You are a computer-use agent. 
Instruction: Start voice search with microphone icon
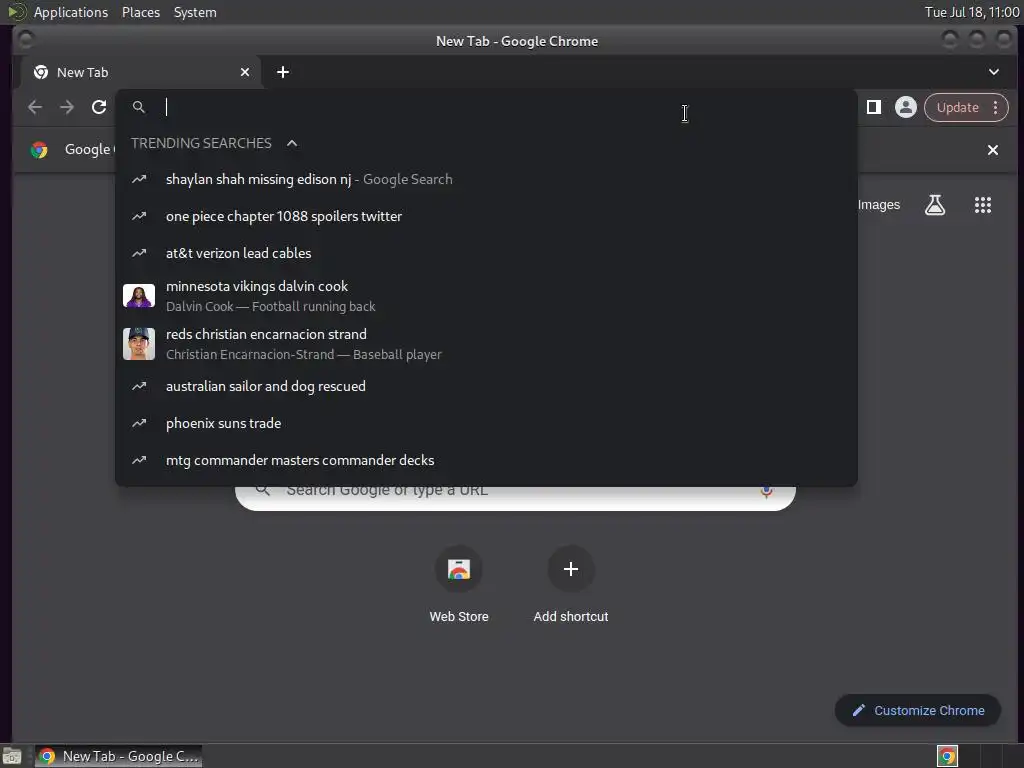766,491
